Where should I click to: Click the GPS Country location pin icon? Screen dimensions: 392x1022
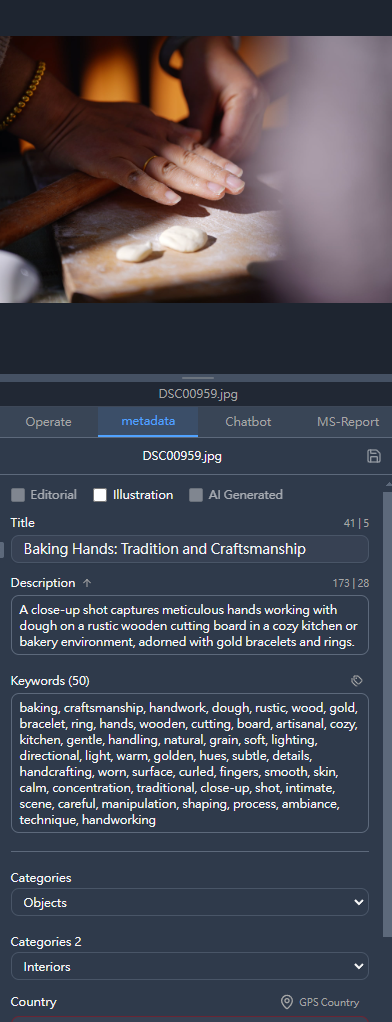coord(286,1002)
